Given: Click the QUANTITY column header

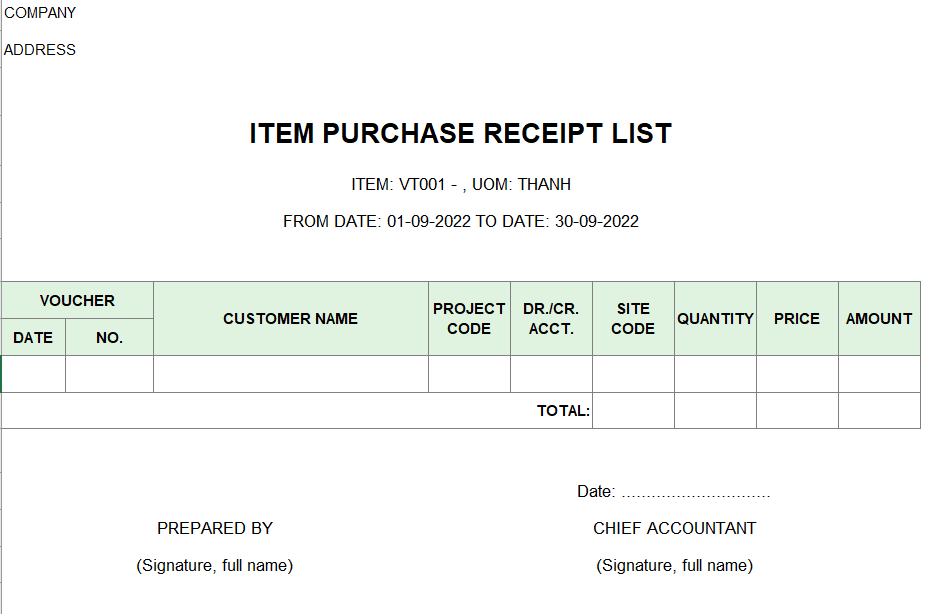Looking at the screenshot, I should tap(715, 319).
